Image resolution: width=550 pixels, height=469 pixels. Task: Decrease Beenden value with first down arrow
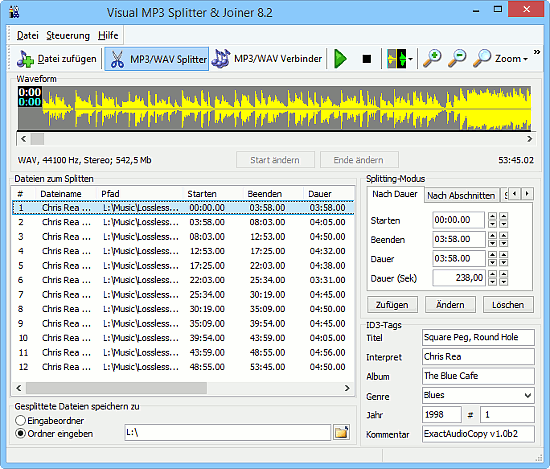(492, 243)
